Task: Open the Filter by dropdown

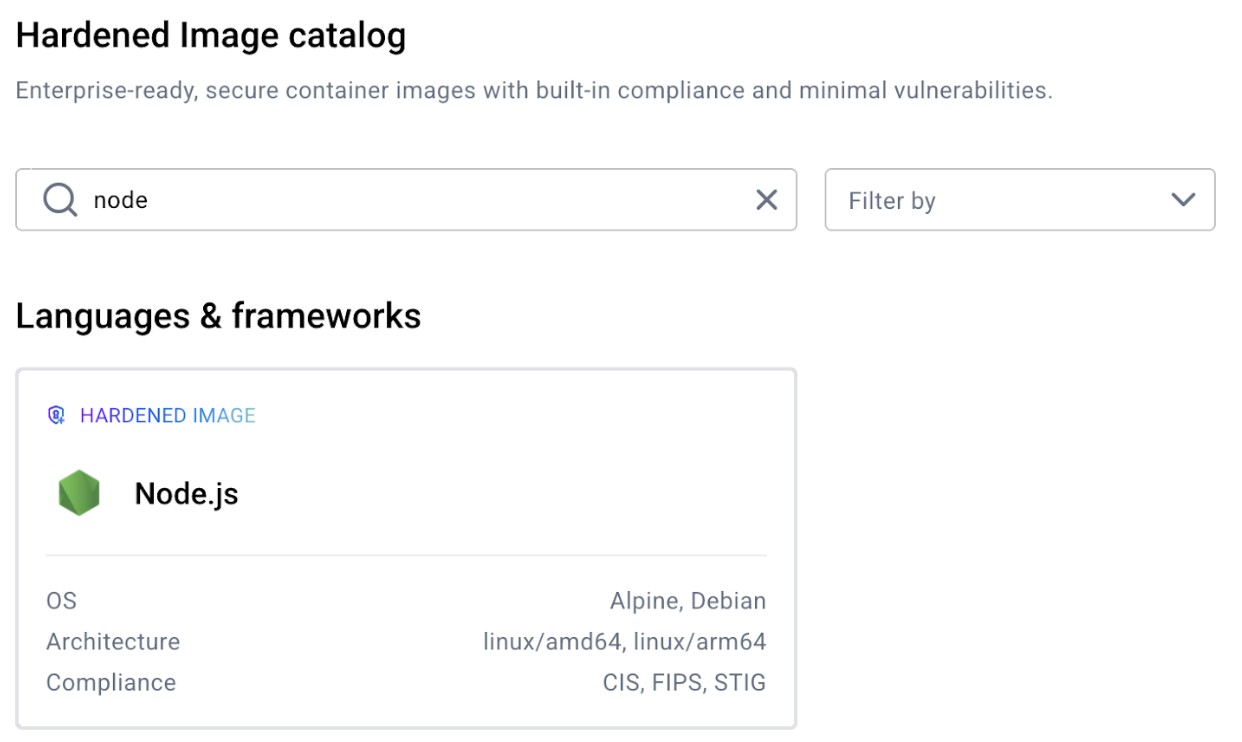Action: click(1018, 200)
